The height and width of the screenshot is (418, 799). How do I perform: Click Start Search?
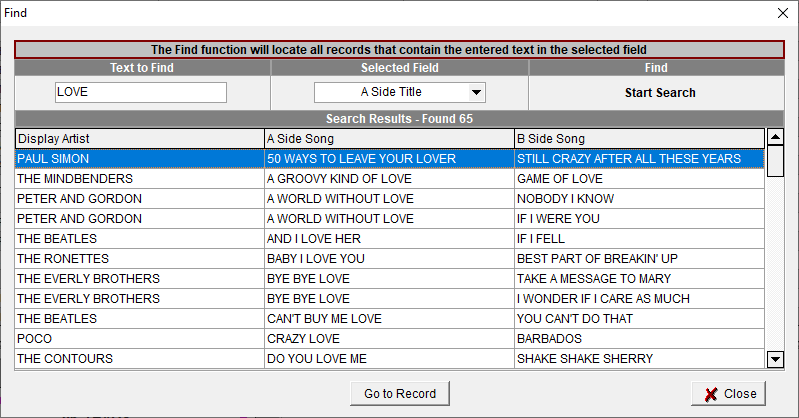[660, 93]
